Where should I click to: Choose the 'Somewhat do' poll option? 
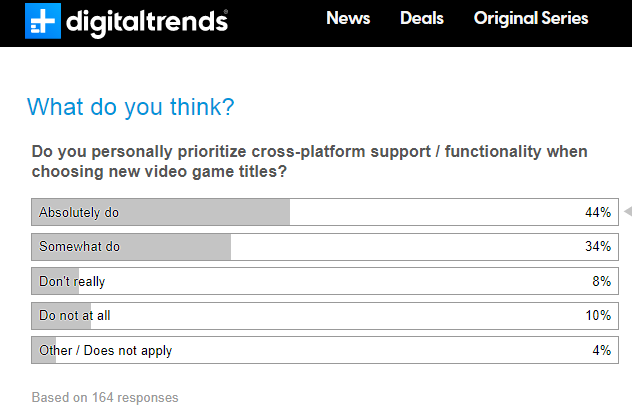(325, 247)
